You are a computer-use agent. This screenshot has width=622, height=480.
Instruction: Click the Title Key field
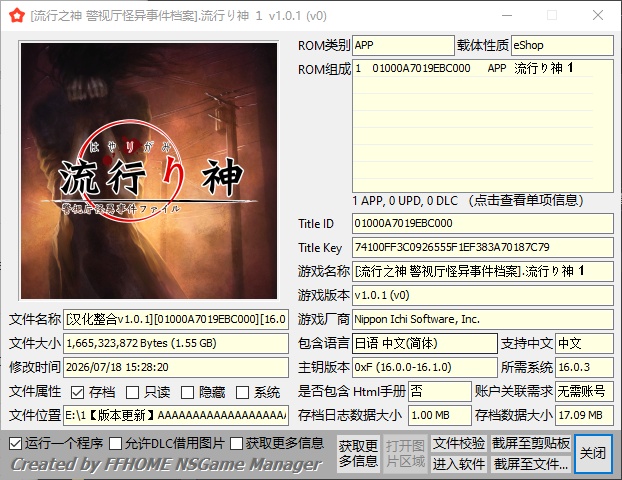click(483, 248)
